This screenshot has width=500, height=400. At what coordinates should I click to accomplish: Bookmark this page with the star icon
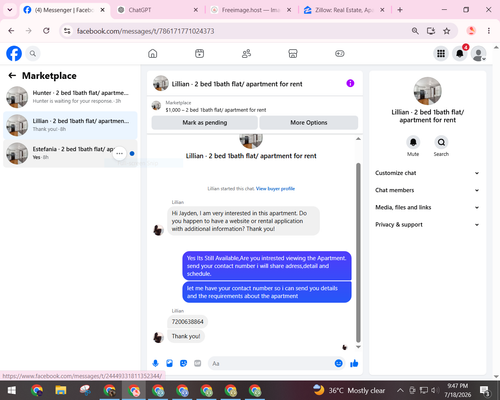[446, 31]
